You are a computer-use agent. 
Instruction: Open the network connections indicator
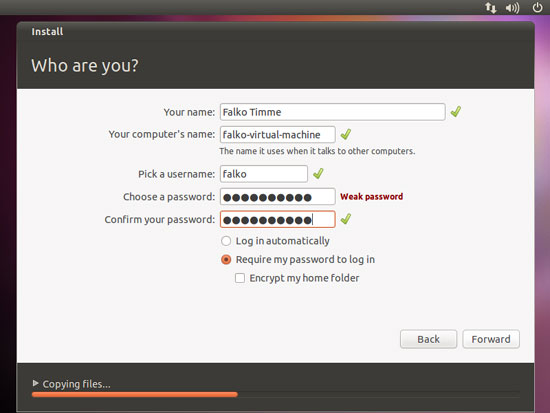click(x=491, y=7)
